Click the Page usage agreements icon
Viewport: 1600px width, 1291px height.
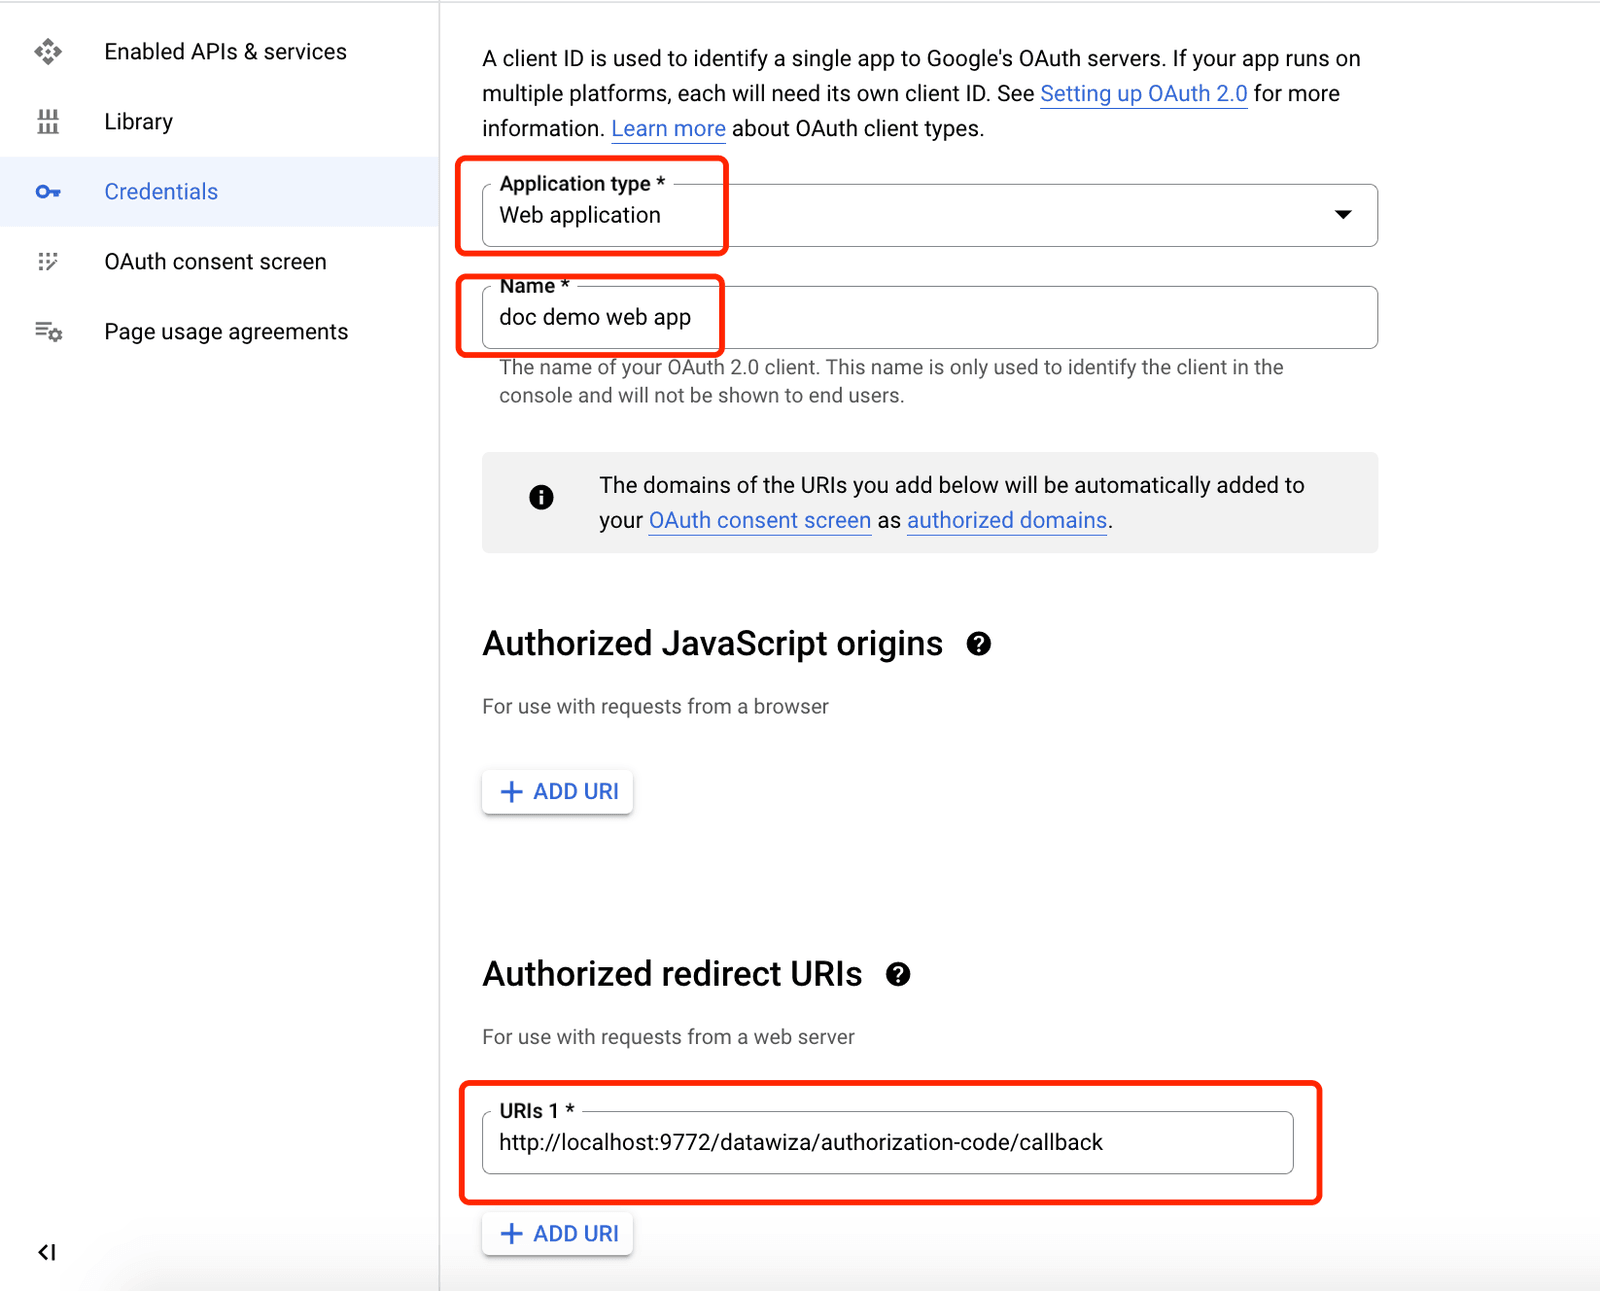point(48,332)
